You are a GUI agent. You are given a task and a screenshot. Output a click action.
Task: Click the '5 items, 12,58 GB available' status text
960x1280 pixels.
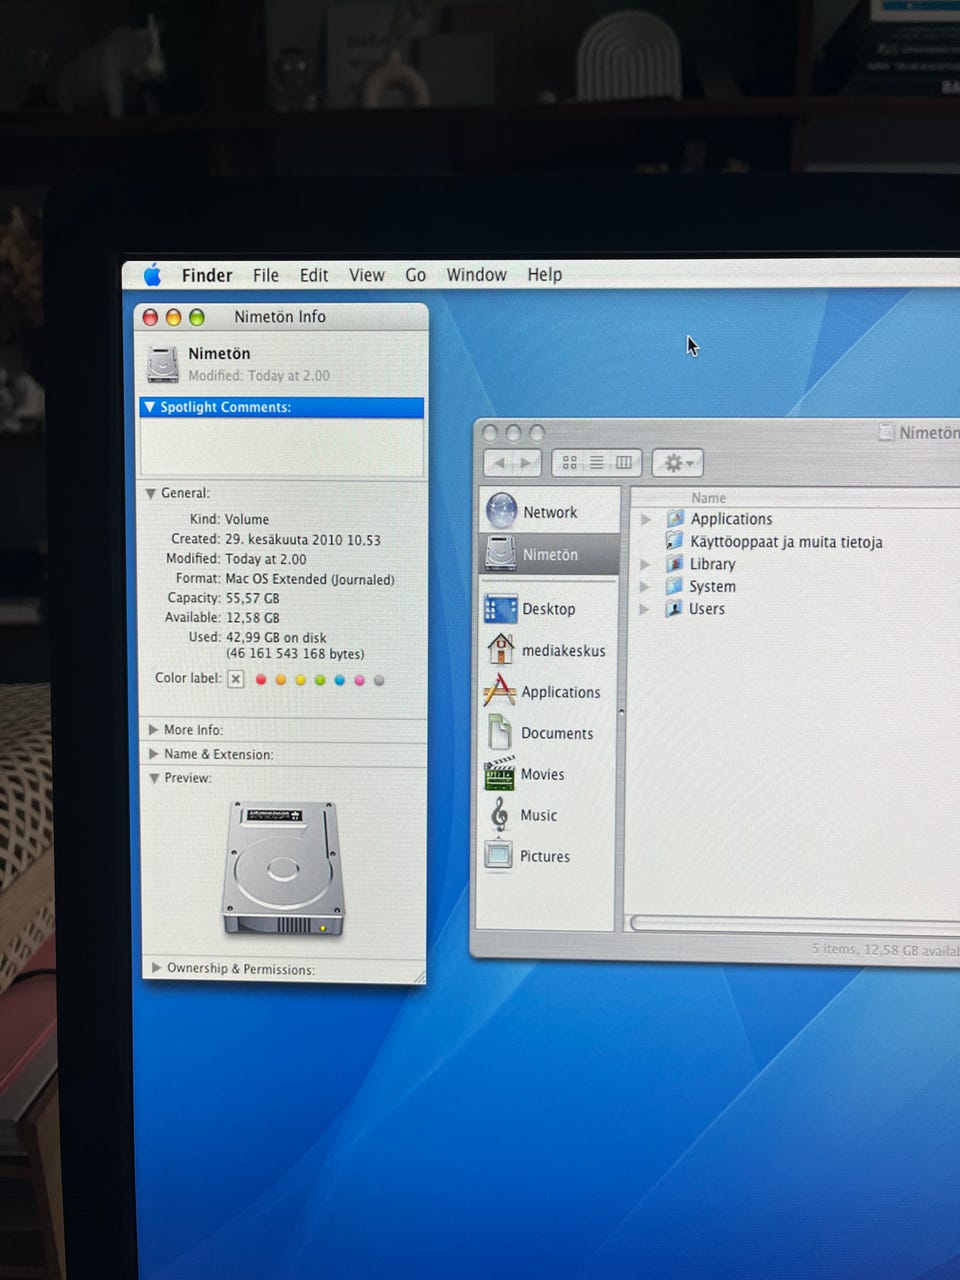885,949
